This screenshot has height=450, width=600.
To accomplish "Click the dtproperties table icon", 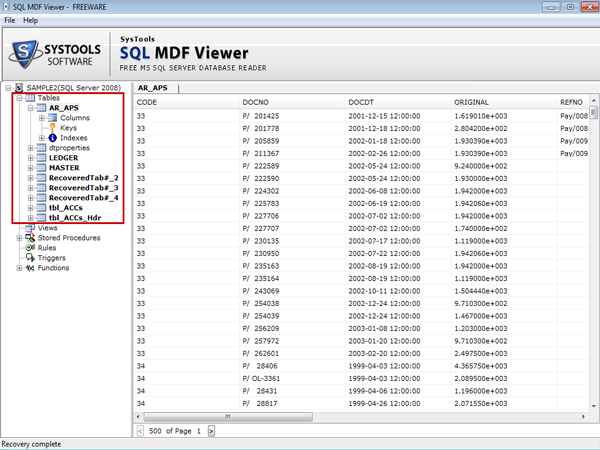I will pos(41,148).
